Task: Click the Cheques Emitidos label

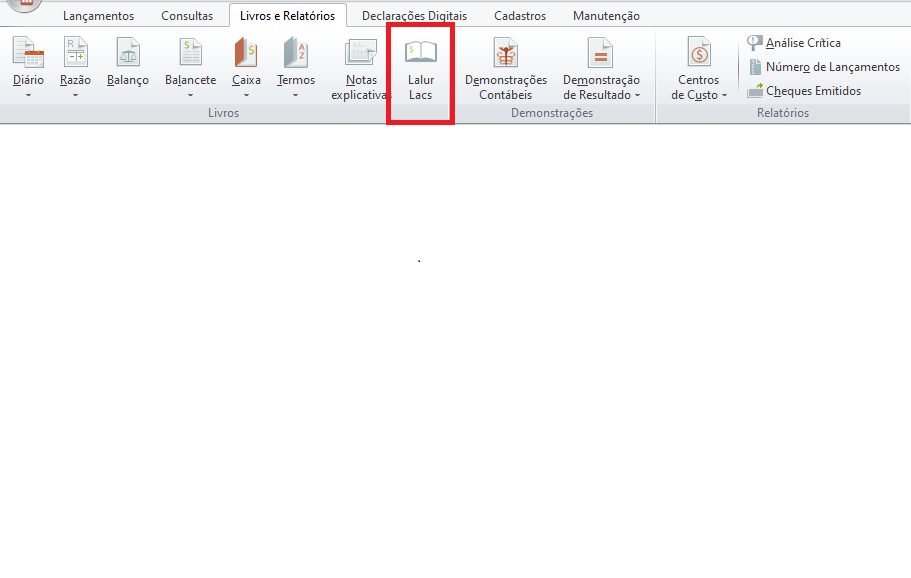Action: pyautogui.click(x=813, y=91)
